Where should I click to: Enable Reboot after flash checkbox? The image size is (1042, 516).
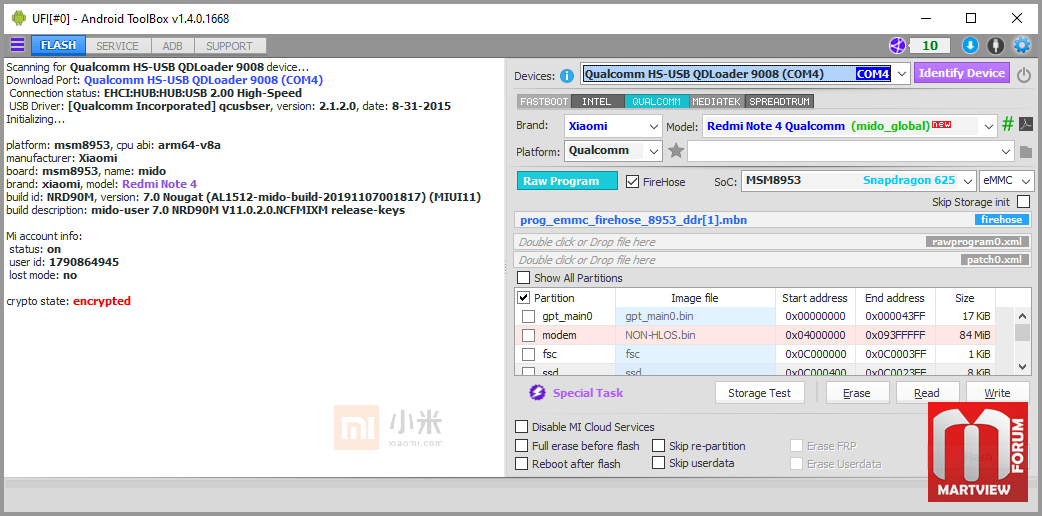coord(522,463)
